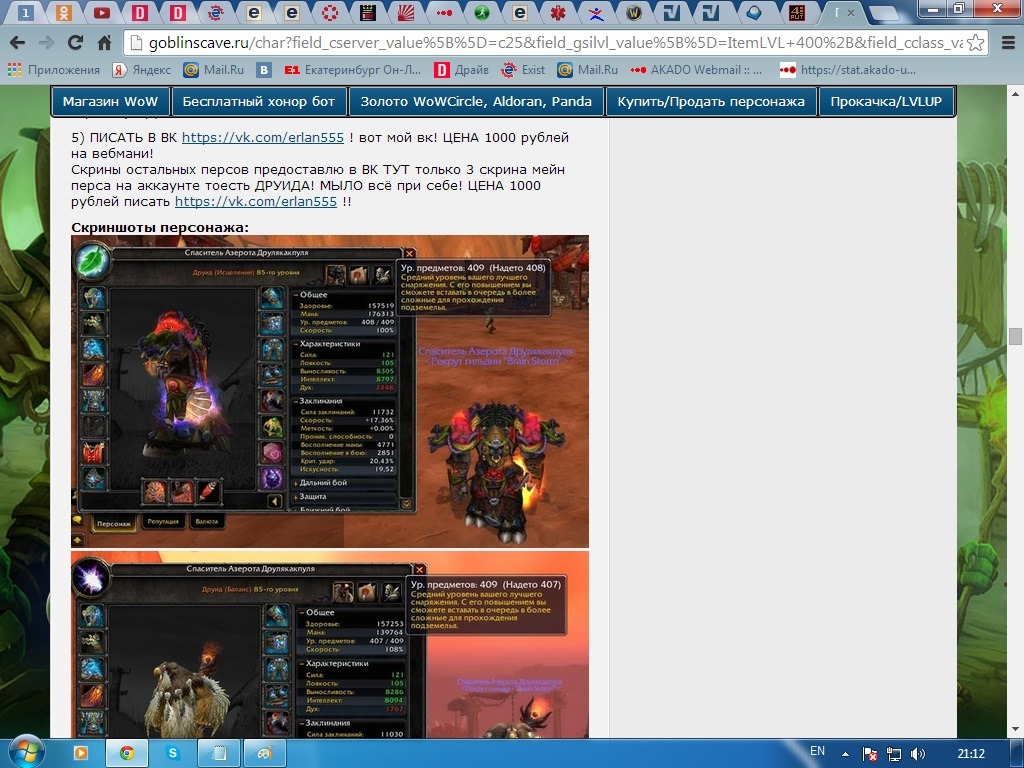This screenshot has height=768, width=1024.
Task: Click the browser forward arrow
Action: pyautogui.click(x=46, y=43)
